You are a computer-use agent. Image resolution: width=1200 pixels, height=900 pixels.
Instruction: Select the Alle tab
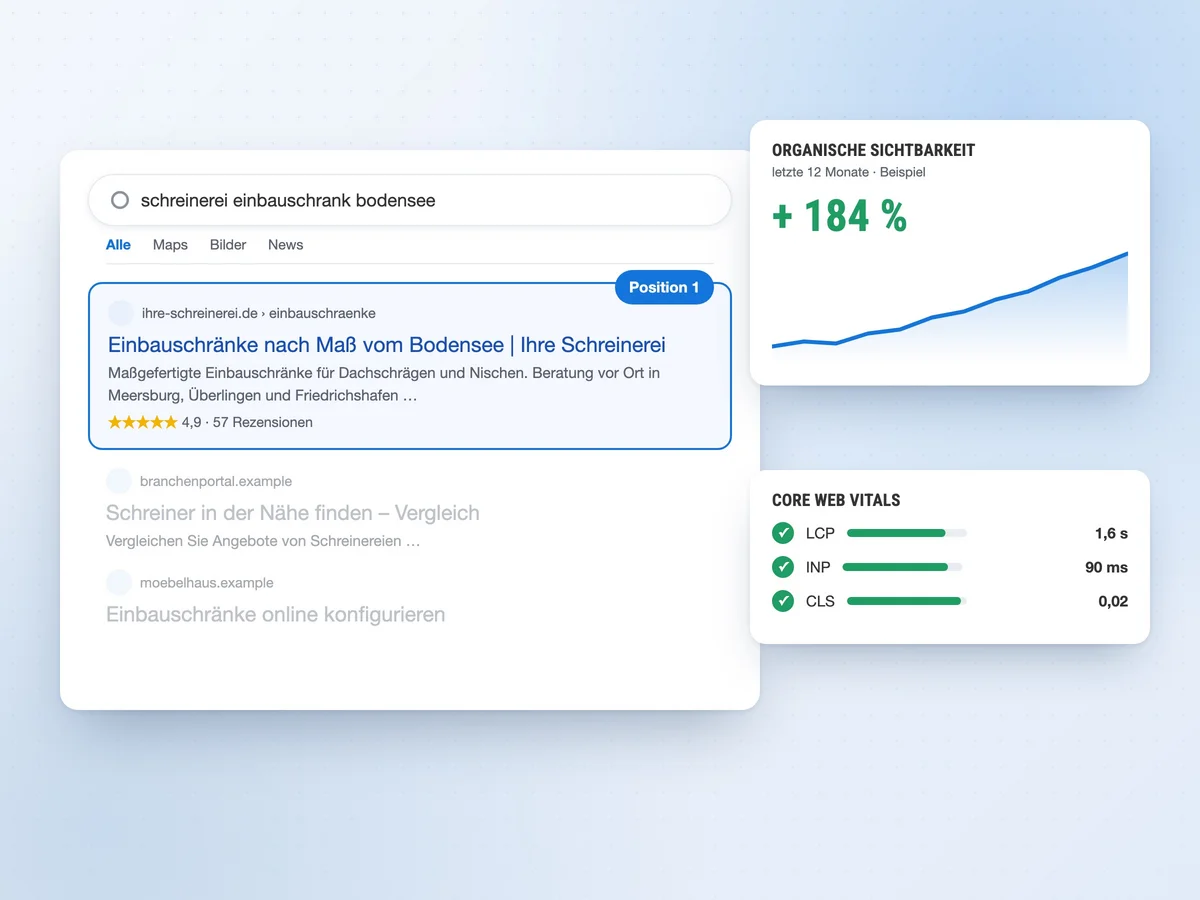coord(118,245)
